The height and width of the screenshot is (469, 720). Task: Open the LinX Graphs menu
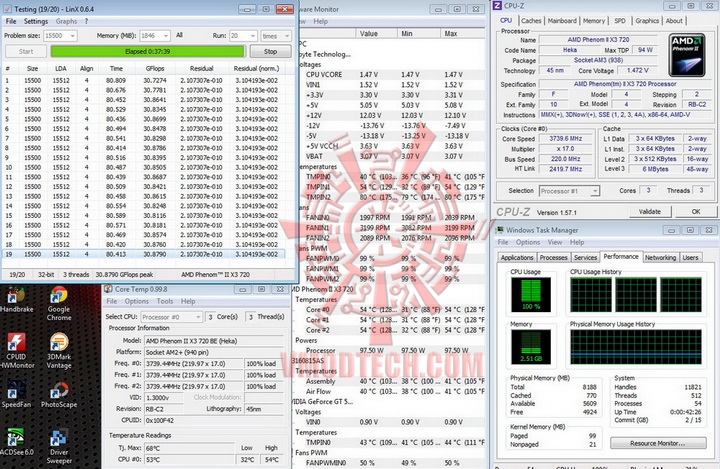tap(67, 22)
